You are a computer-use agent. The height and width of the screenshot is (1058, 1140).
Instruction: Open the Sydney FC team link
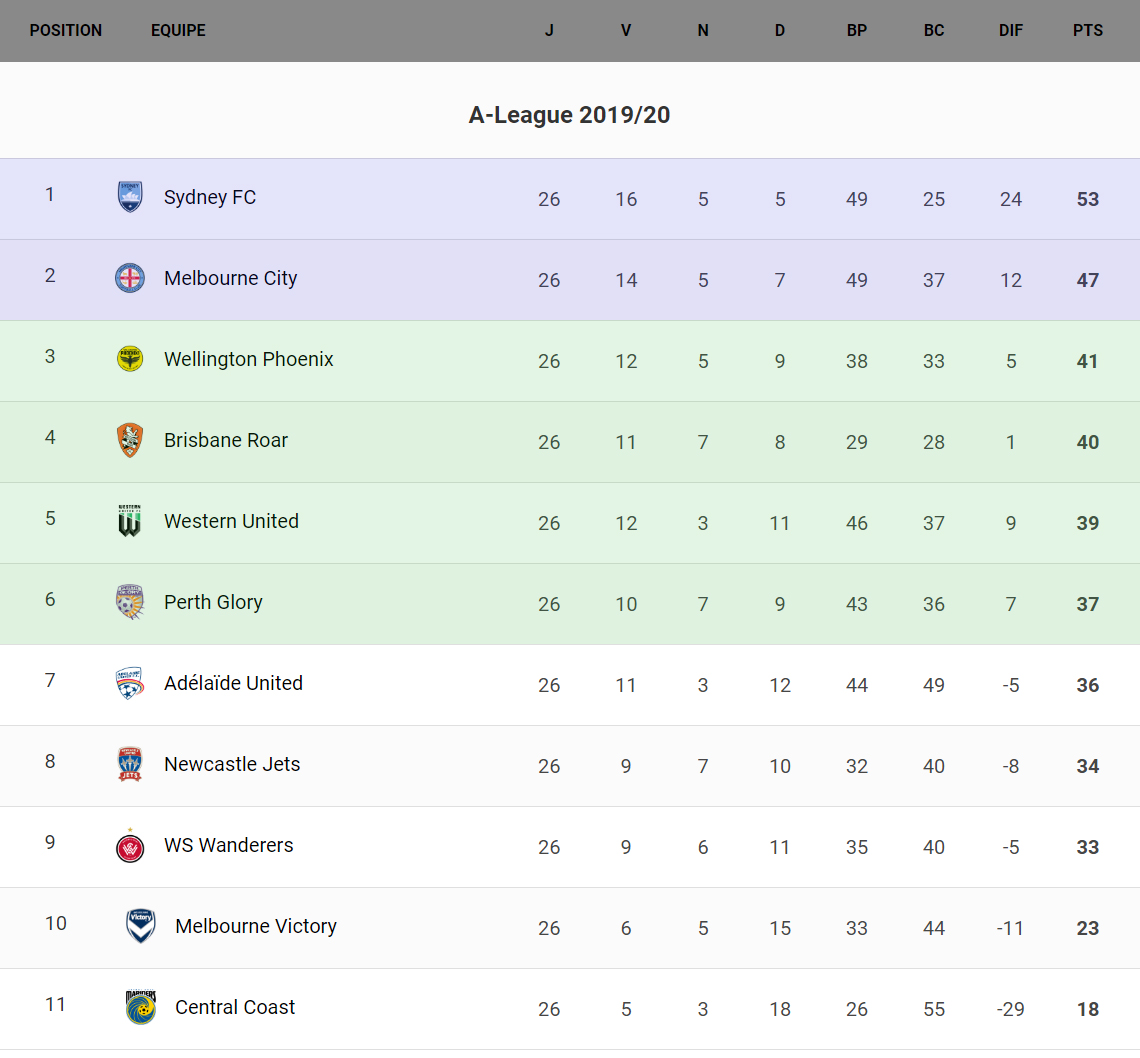click(x=210, y=197)
